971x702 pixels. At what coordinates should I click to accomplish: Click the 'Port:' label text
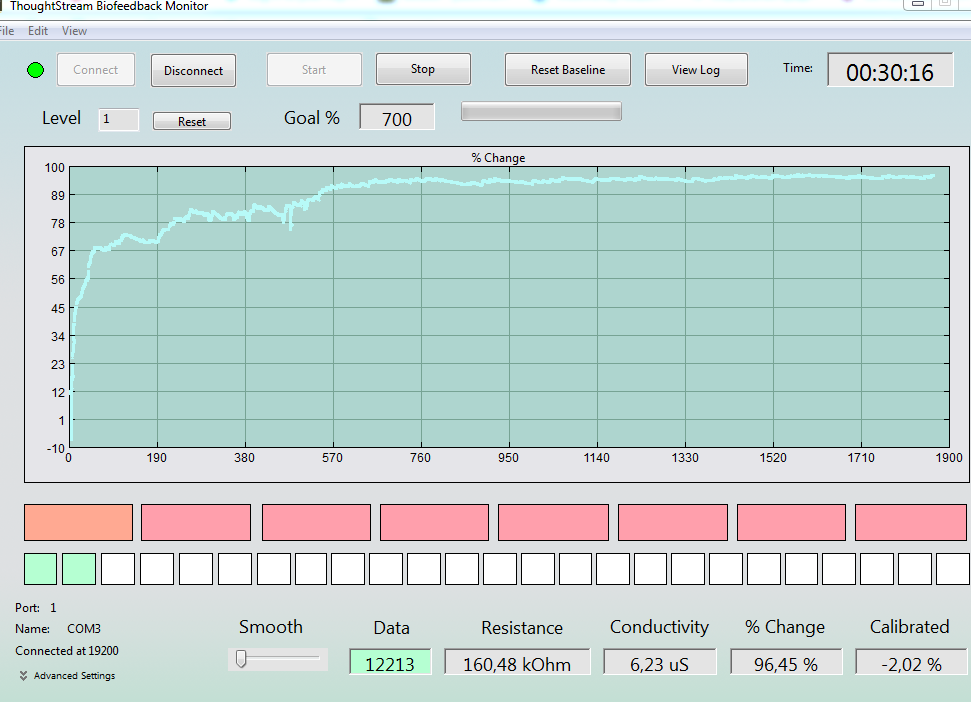point(27,608)
